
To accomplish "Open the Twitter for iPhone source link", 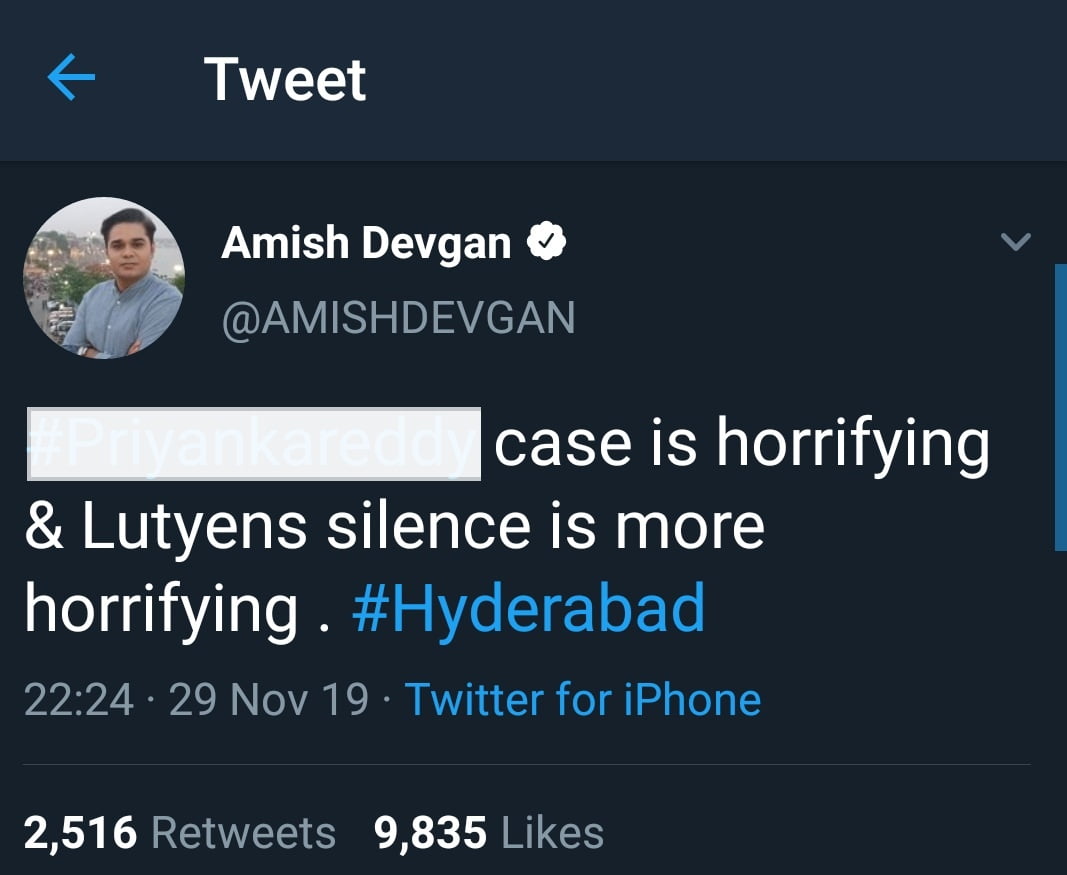I will point(582,699).
